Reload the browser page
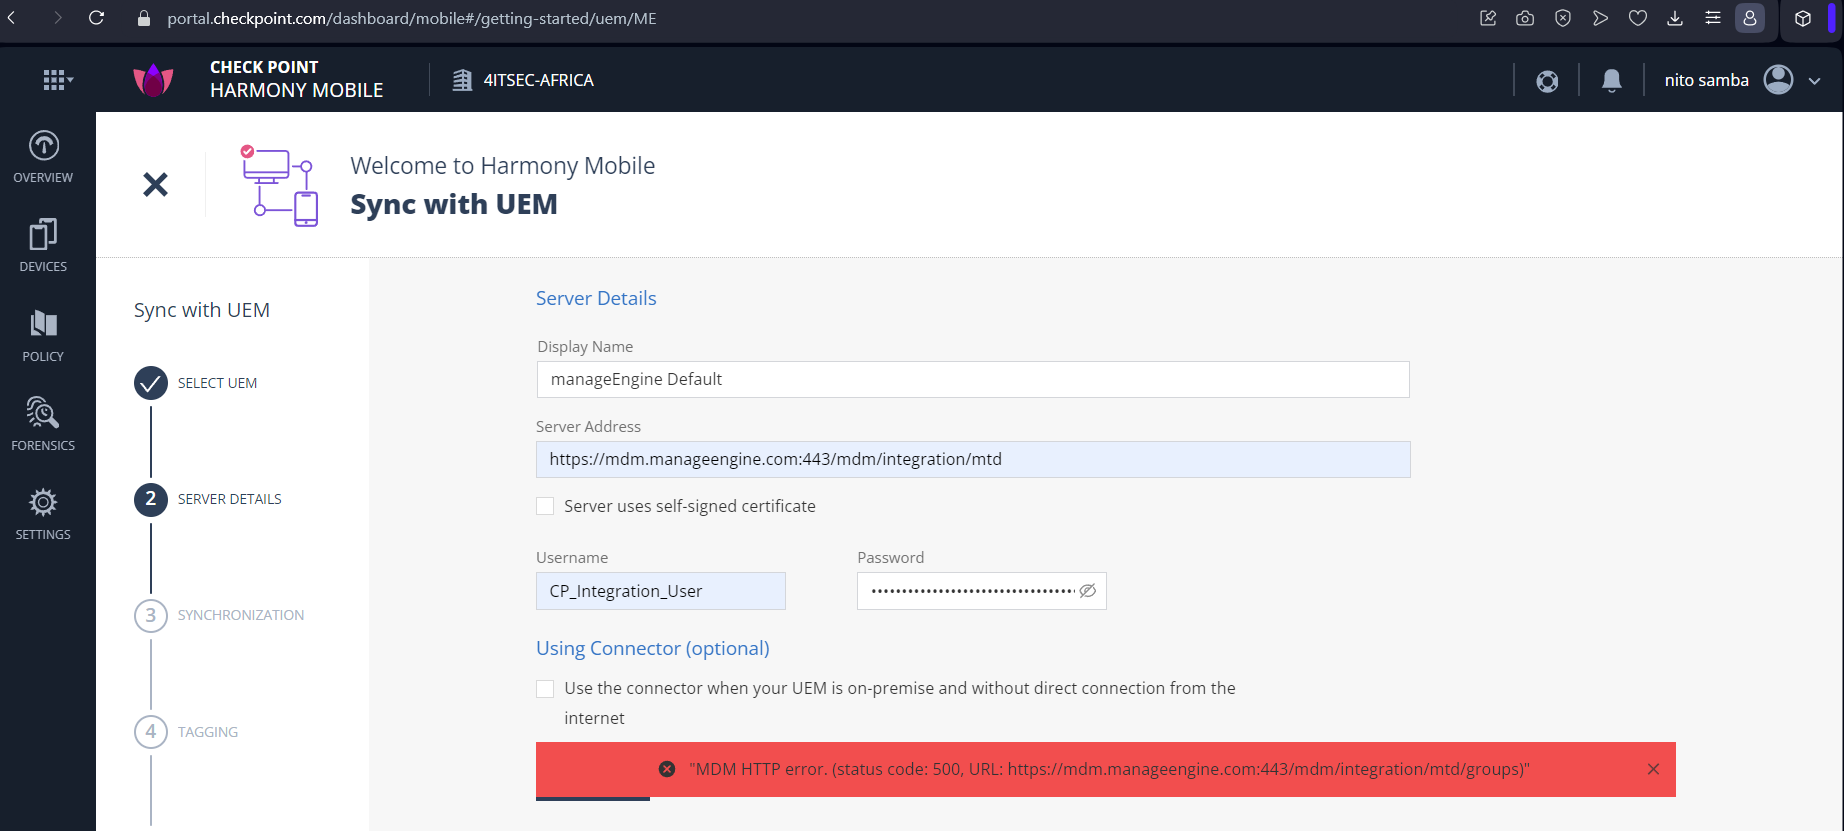Screen dimensions: 1844x831 click(97, 18)
